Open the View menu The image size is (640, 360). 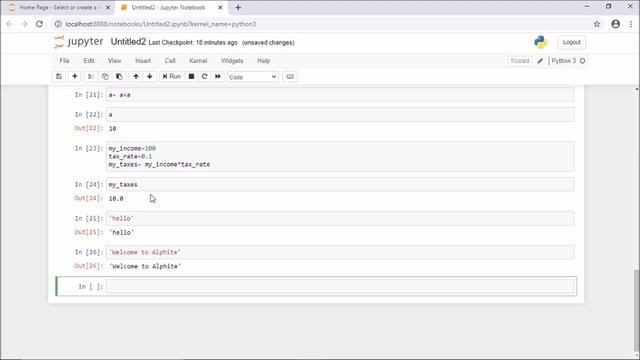tap(115, 61)
